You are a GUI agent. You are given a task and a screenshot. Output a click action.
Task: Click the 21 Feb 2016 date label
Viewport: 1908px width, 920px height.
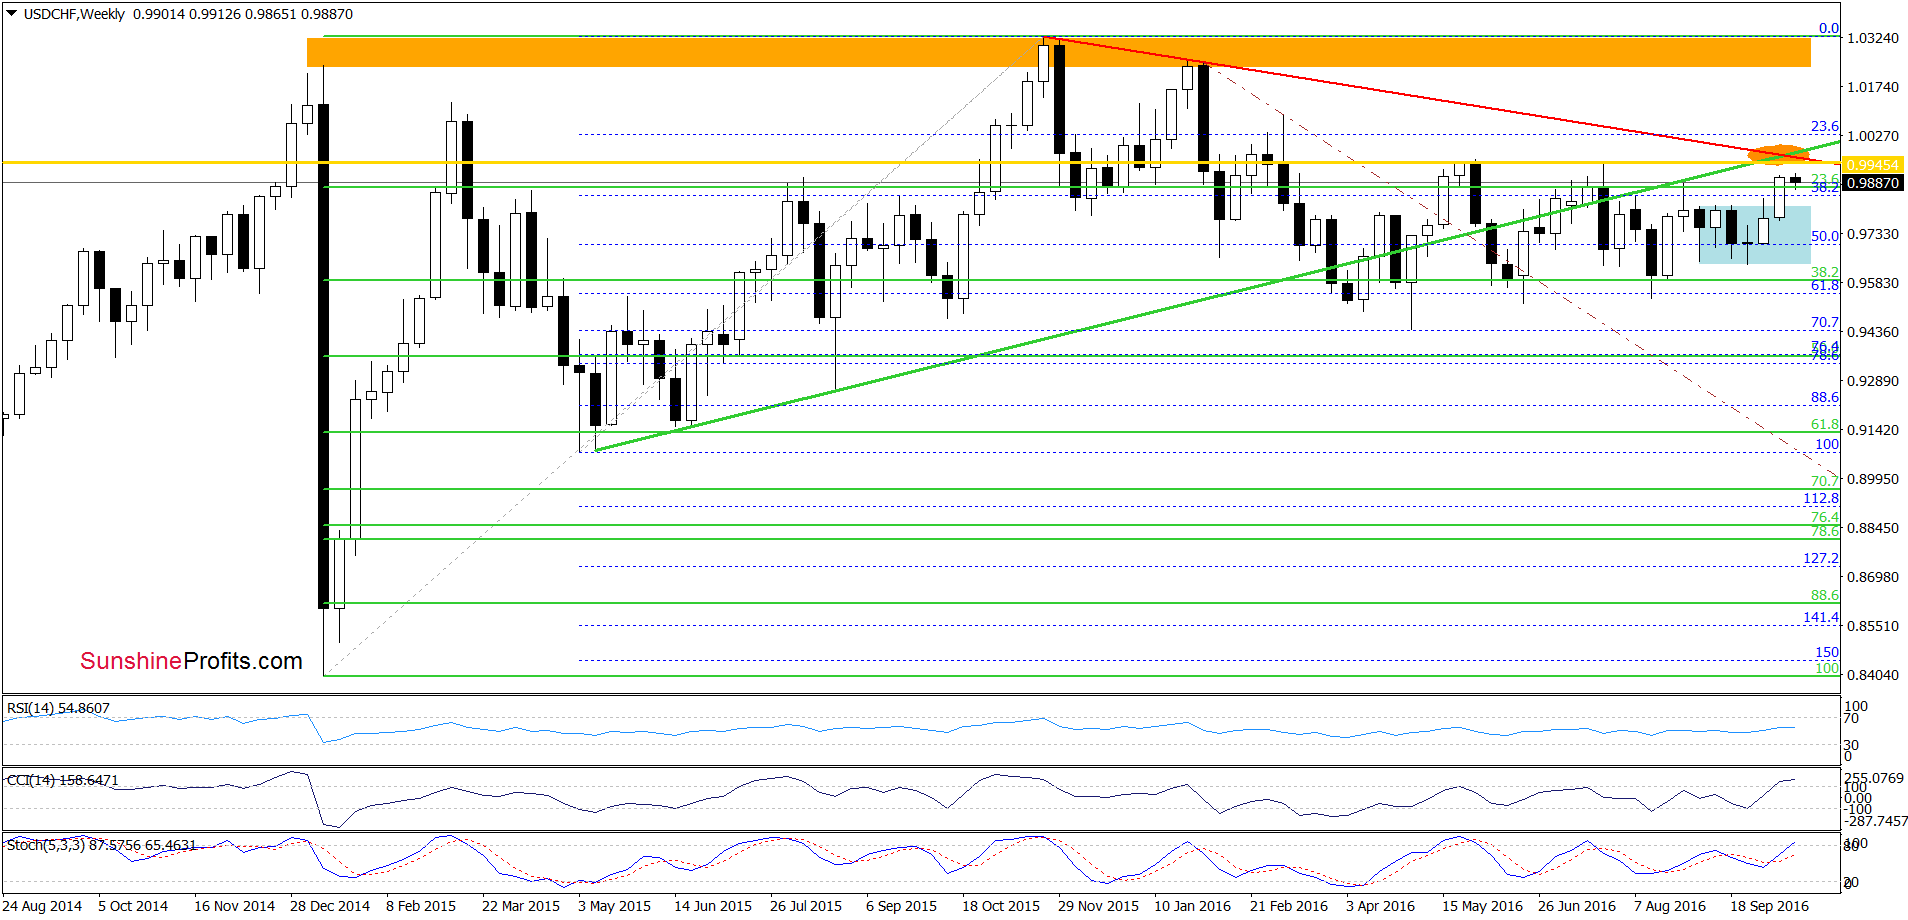click(x=1289, y=906)
